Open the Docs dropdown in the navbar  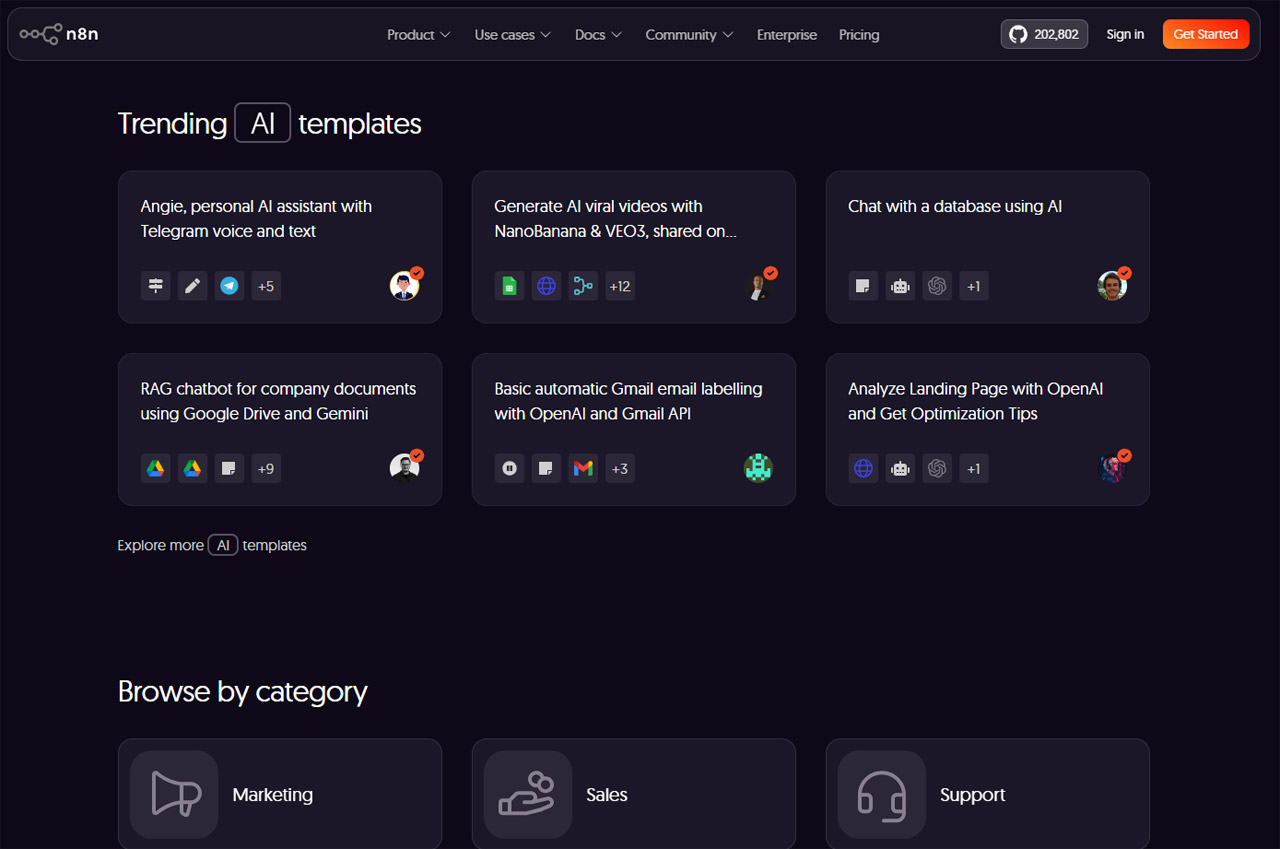point(599,34)
